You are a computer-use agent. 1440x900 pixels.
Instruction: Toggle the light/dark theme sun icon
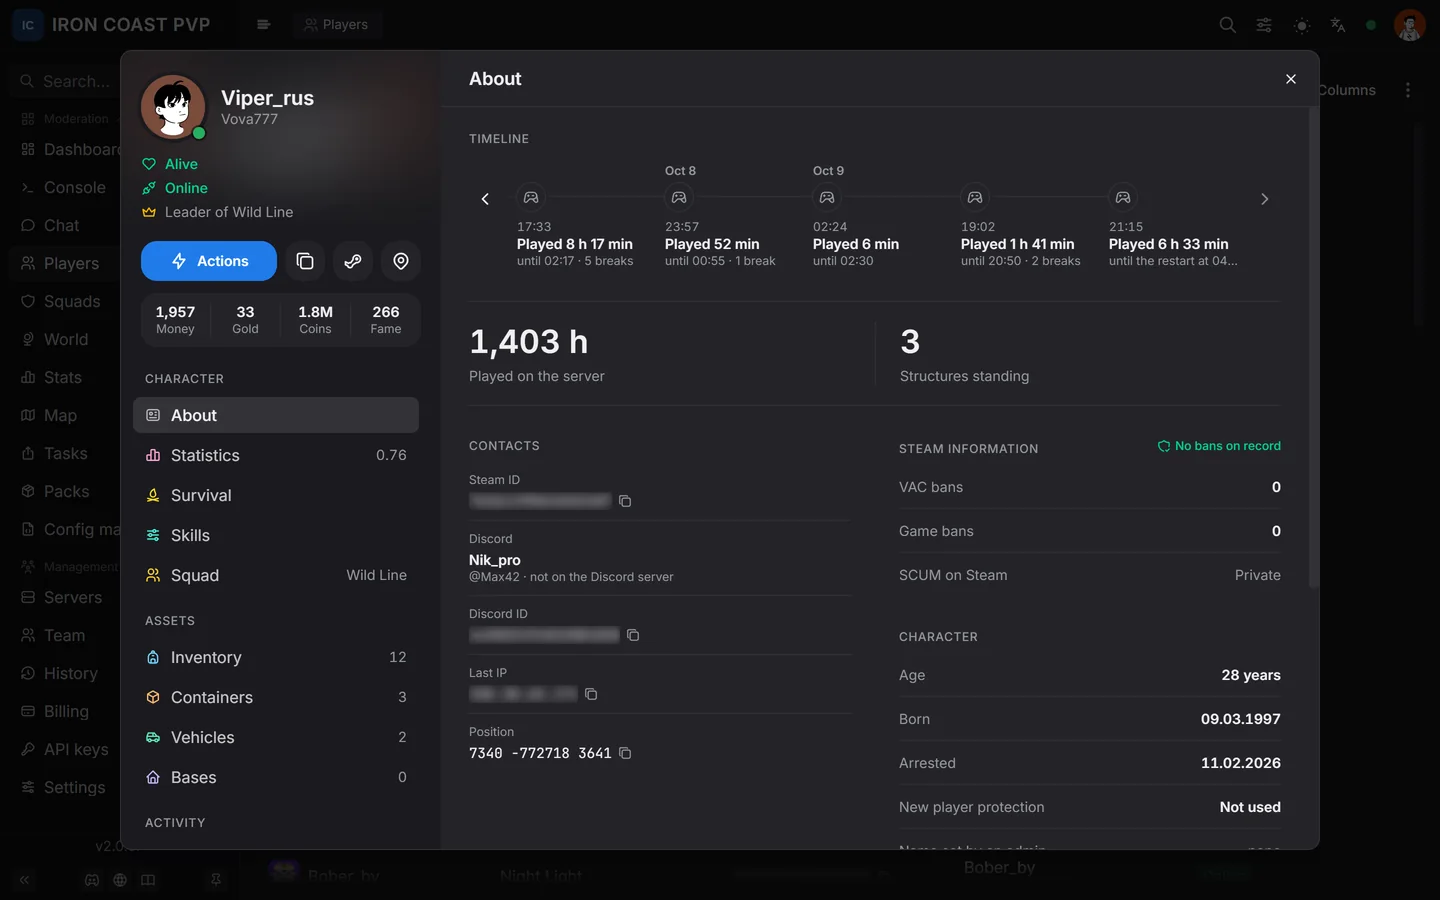pyautogui.click(x=1301, y=25)
